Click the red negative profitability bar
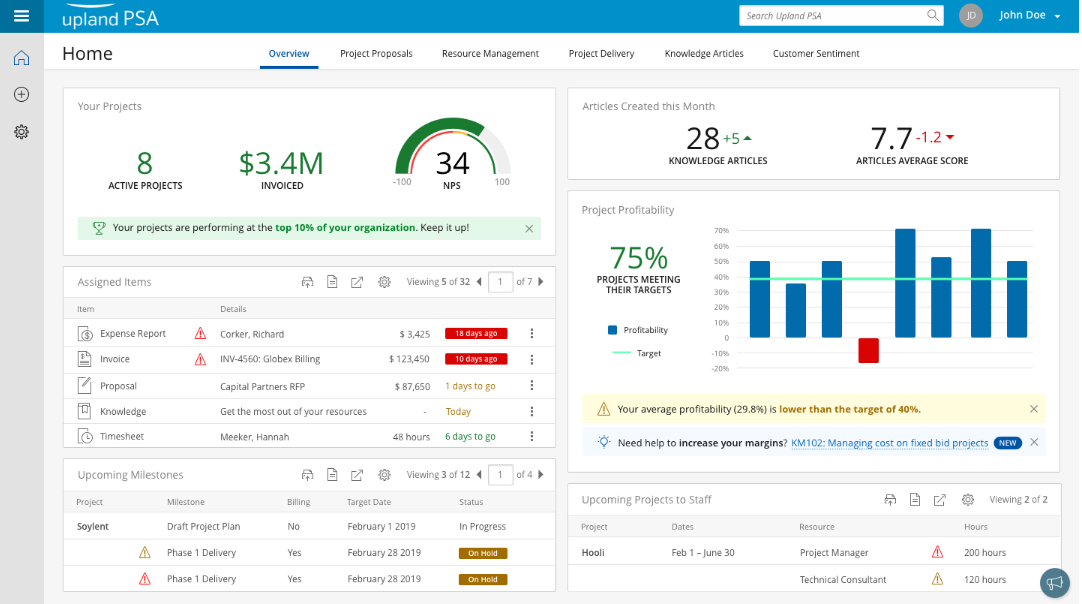 [x=868, y=350]
